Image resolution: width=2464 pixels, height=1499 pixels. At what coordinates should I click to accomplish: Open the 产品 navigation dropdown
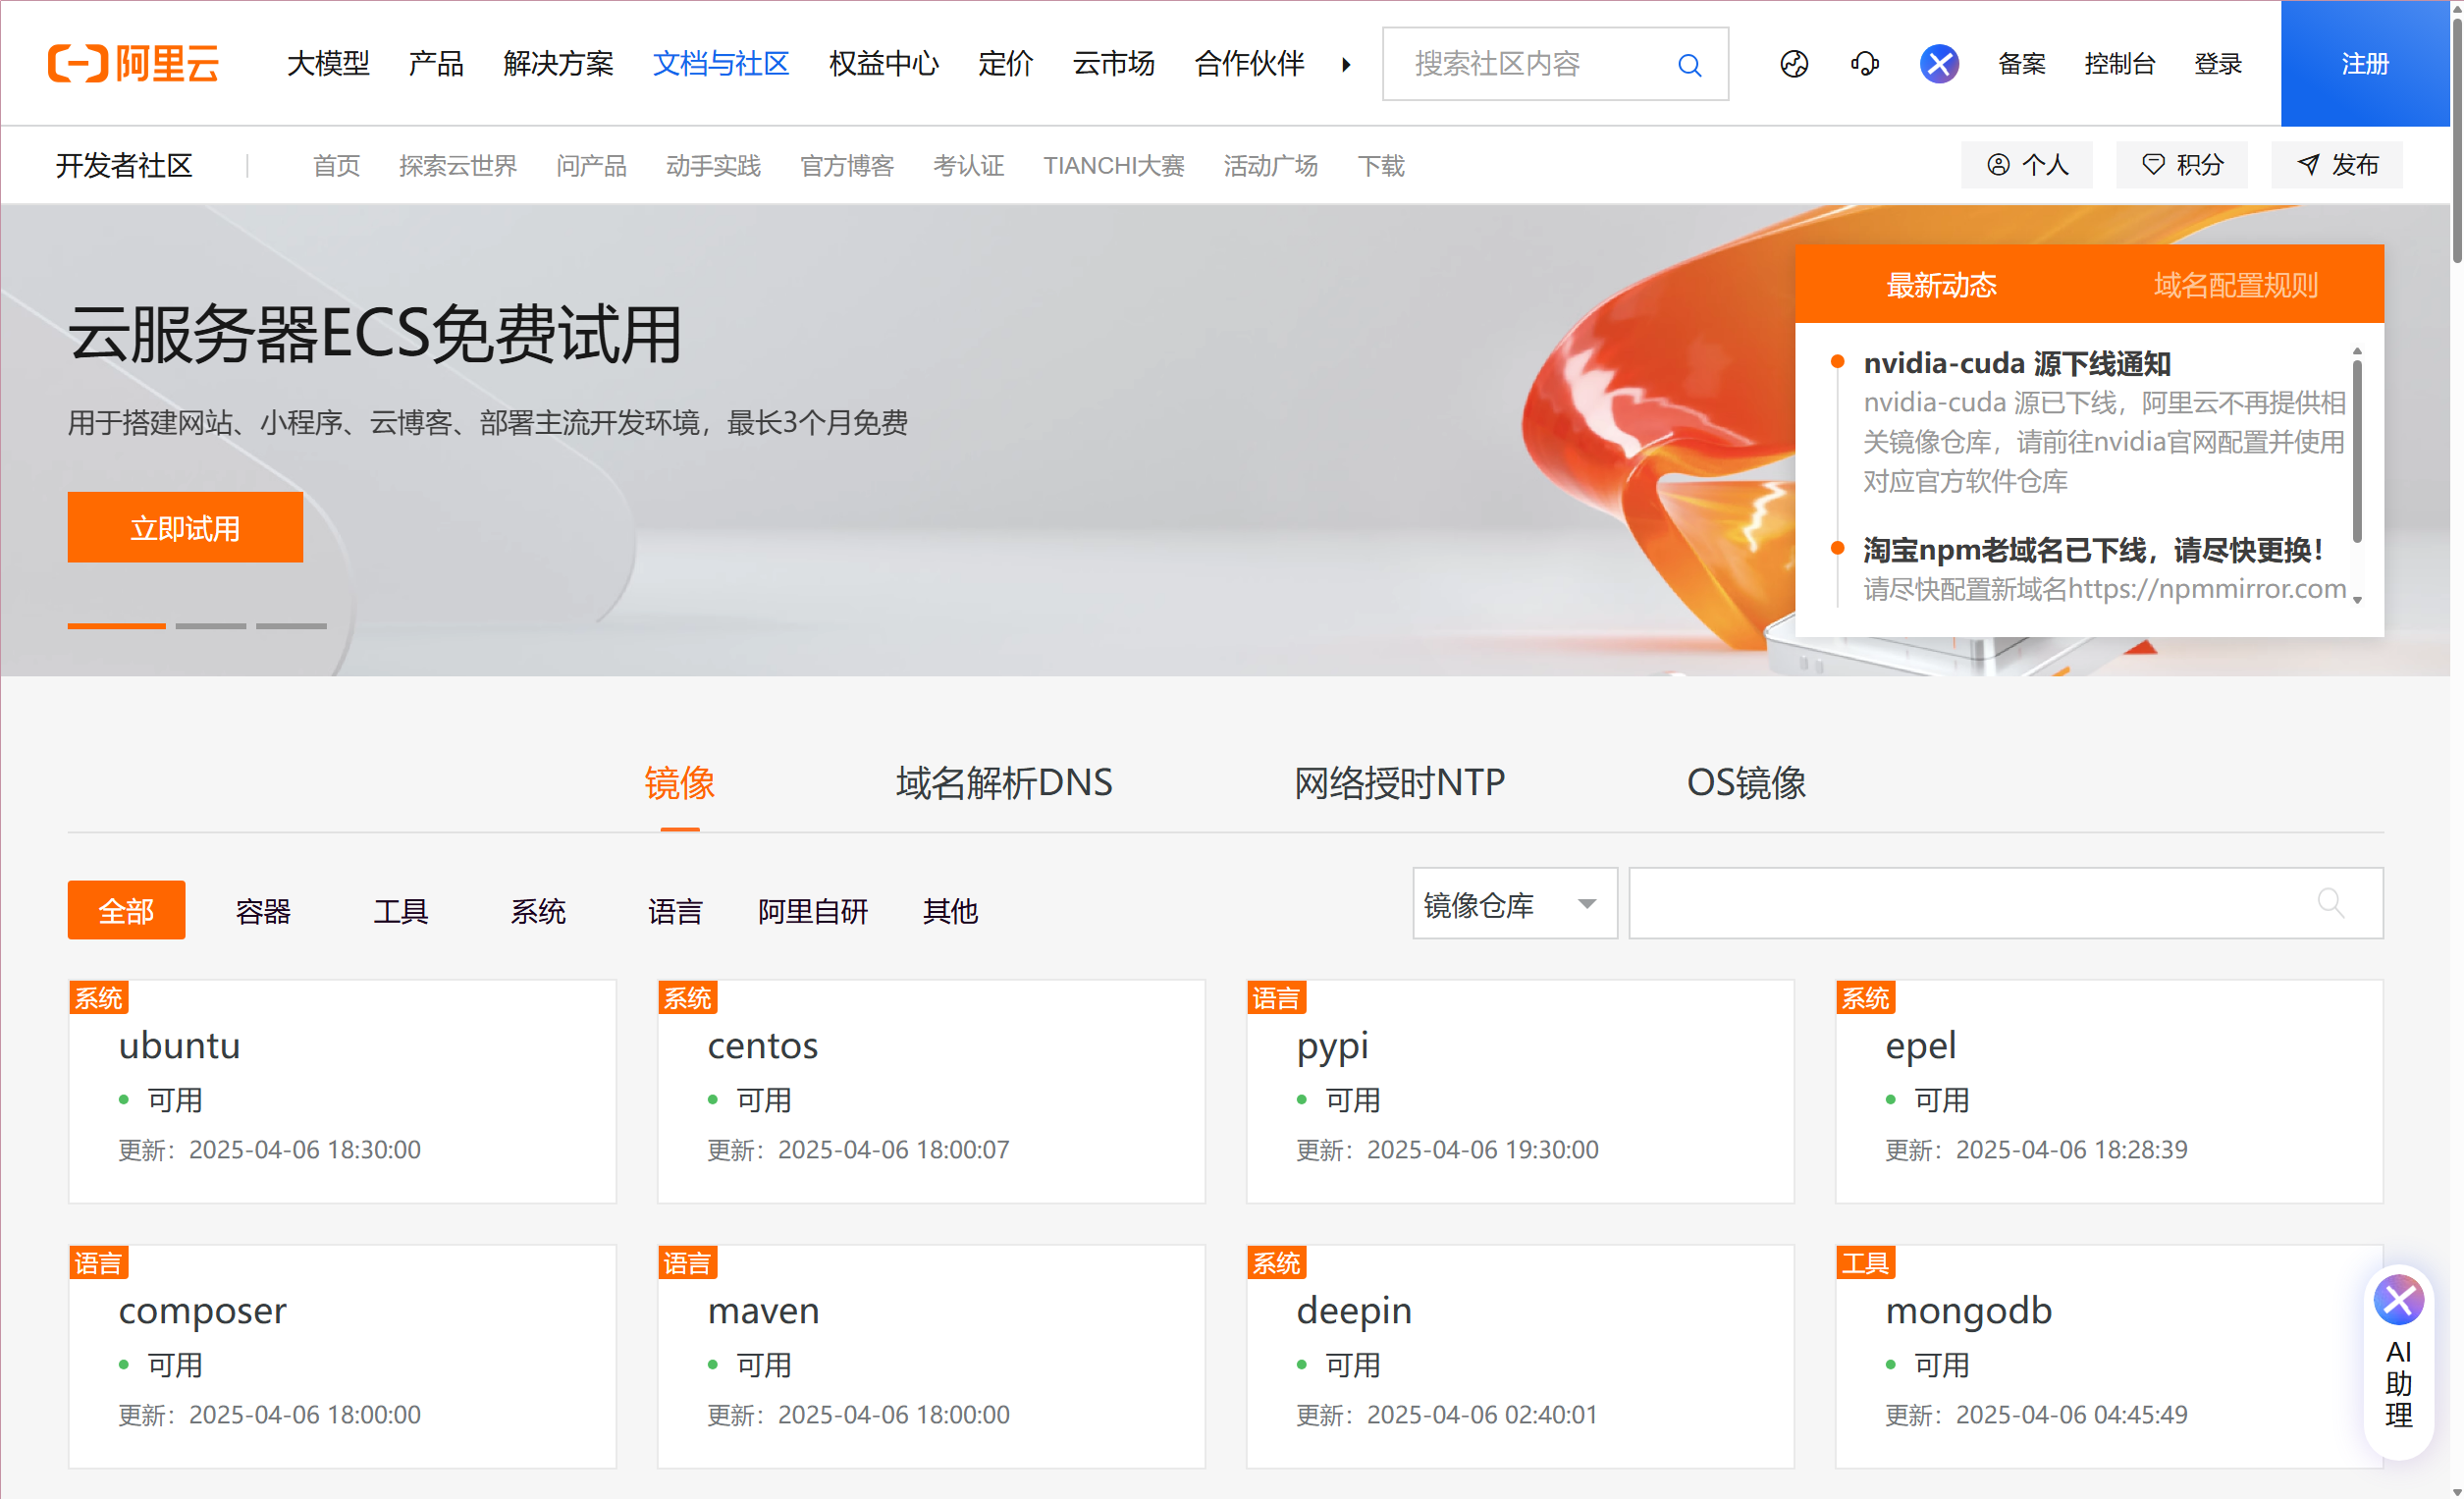click(x=435, y=63)
